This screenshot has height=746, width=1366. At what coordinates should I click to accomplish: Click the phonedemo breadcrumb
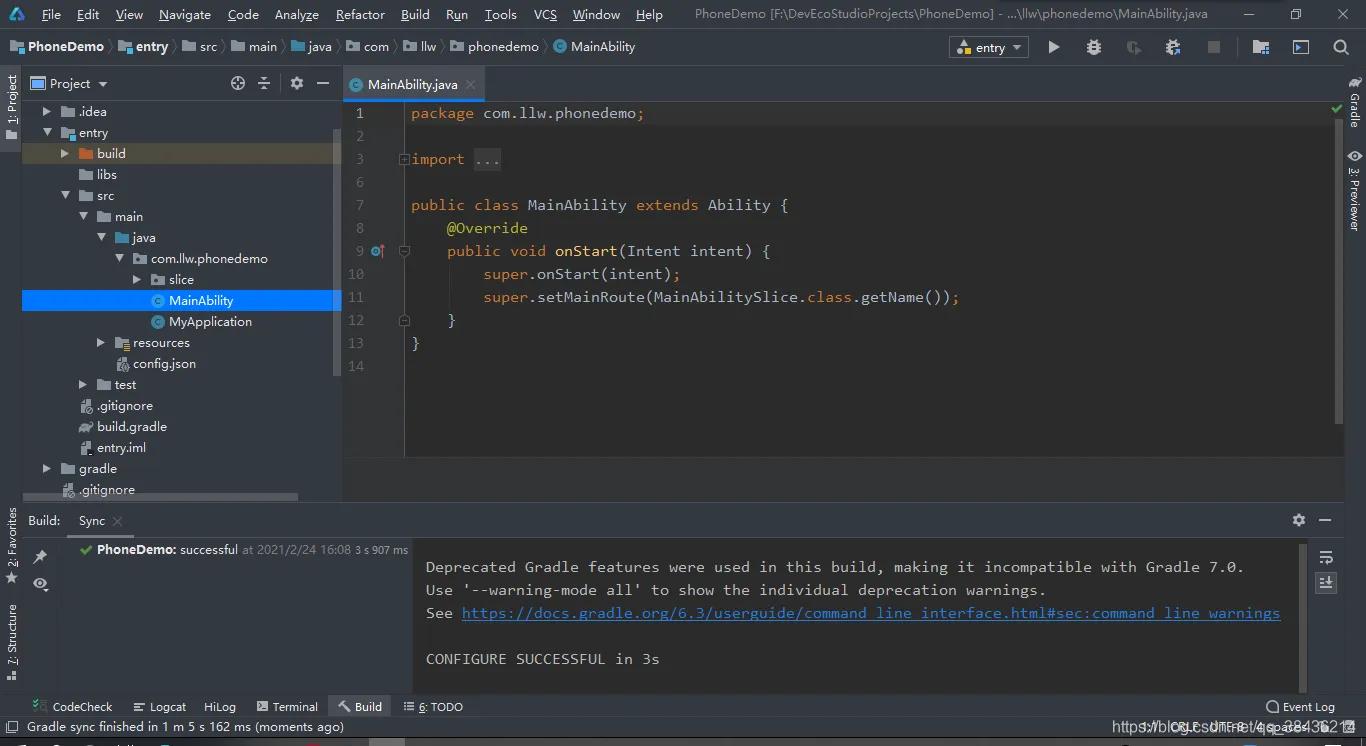coord(495,47)
